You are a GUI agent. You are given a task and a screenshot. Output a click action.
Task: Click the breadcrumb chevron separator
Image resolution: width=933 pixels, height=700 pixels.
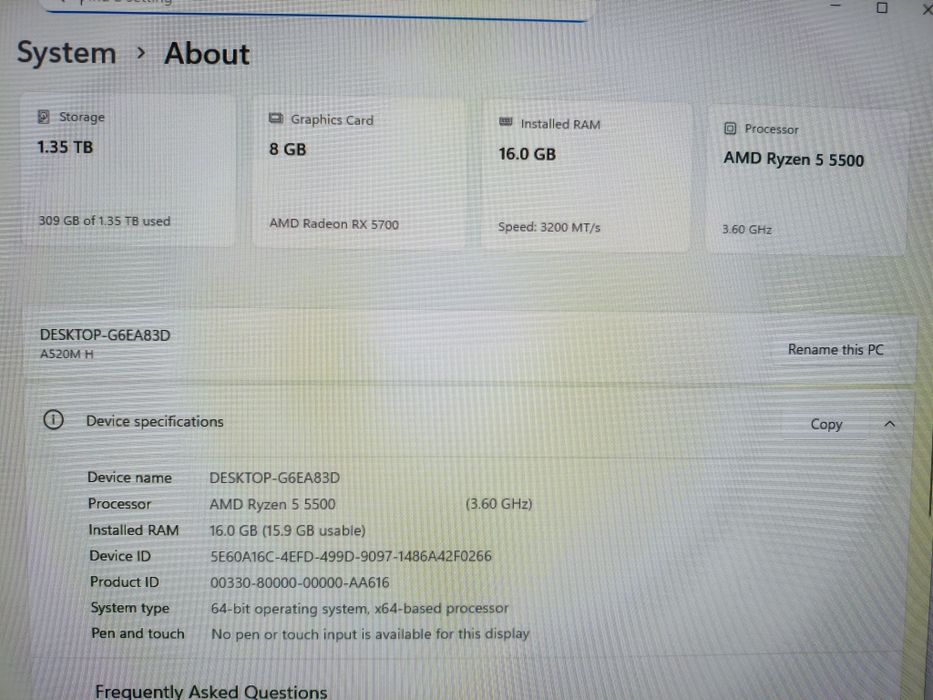(140, 53)
